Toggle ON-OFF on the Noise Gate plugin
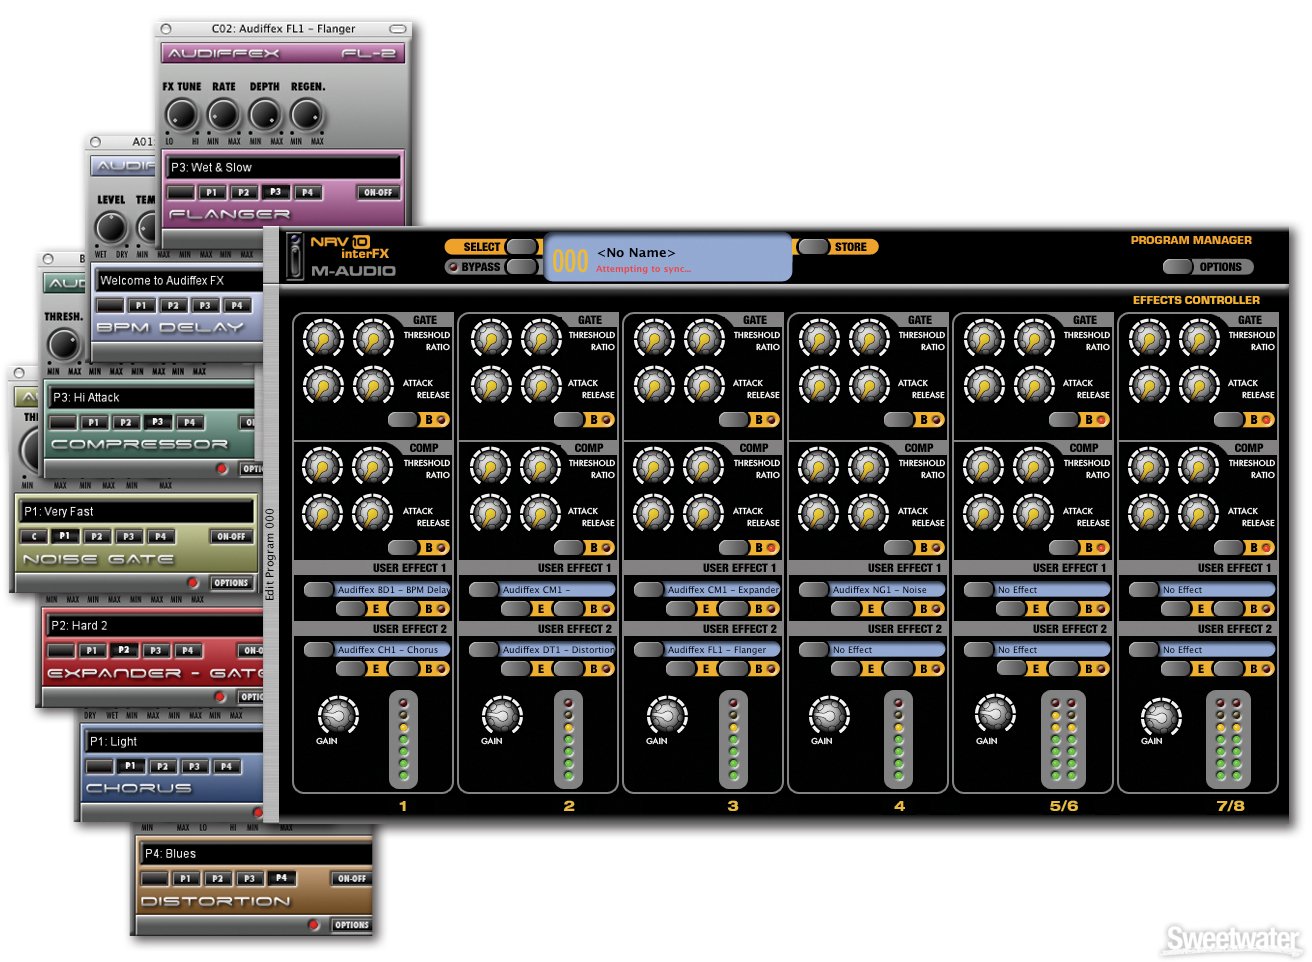The height and width of the screenshot is (962, 1312). coord(231,537)
